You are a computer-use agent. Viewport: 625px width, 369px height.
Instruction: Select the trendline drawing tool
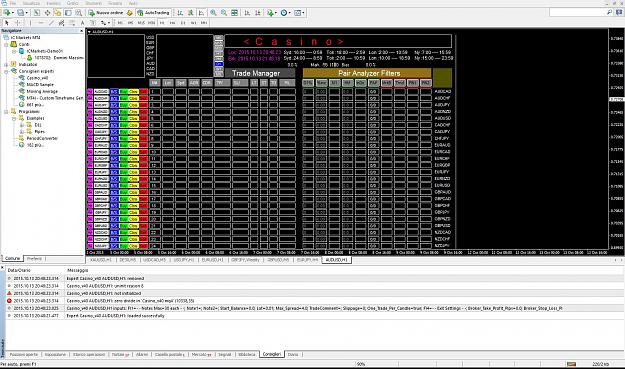[51, 23]
